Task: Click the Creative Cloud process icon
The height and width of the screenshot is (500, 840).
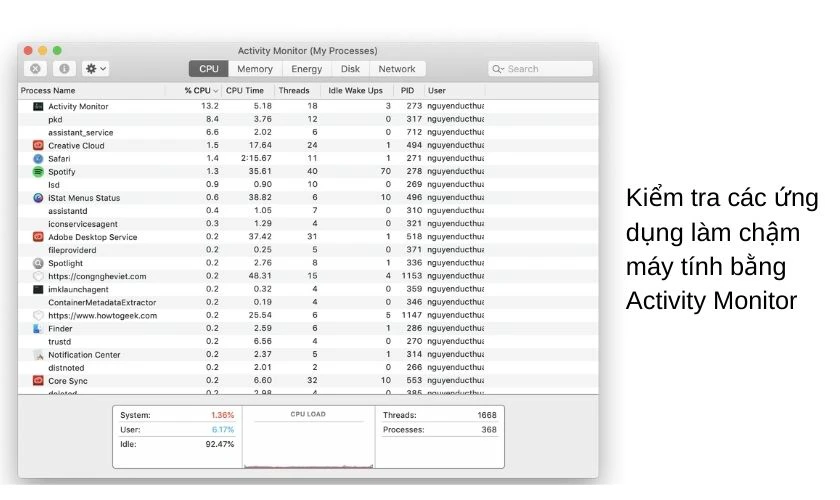Action: pos(38,145)
